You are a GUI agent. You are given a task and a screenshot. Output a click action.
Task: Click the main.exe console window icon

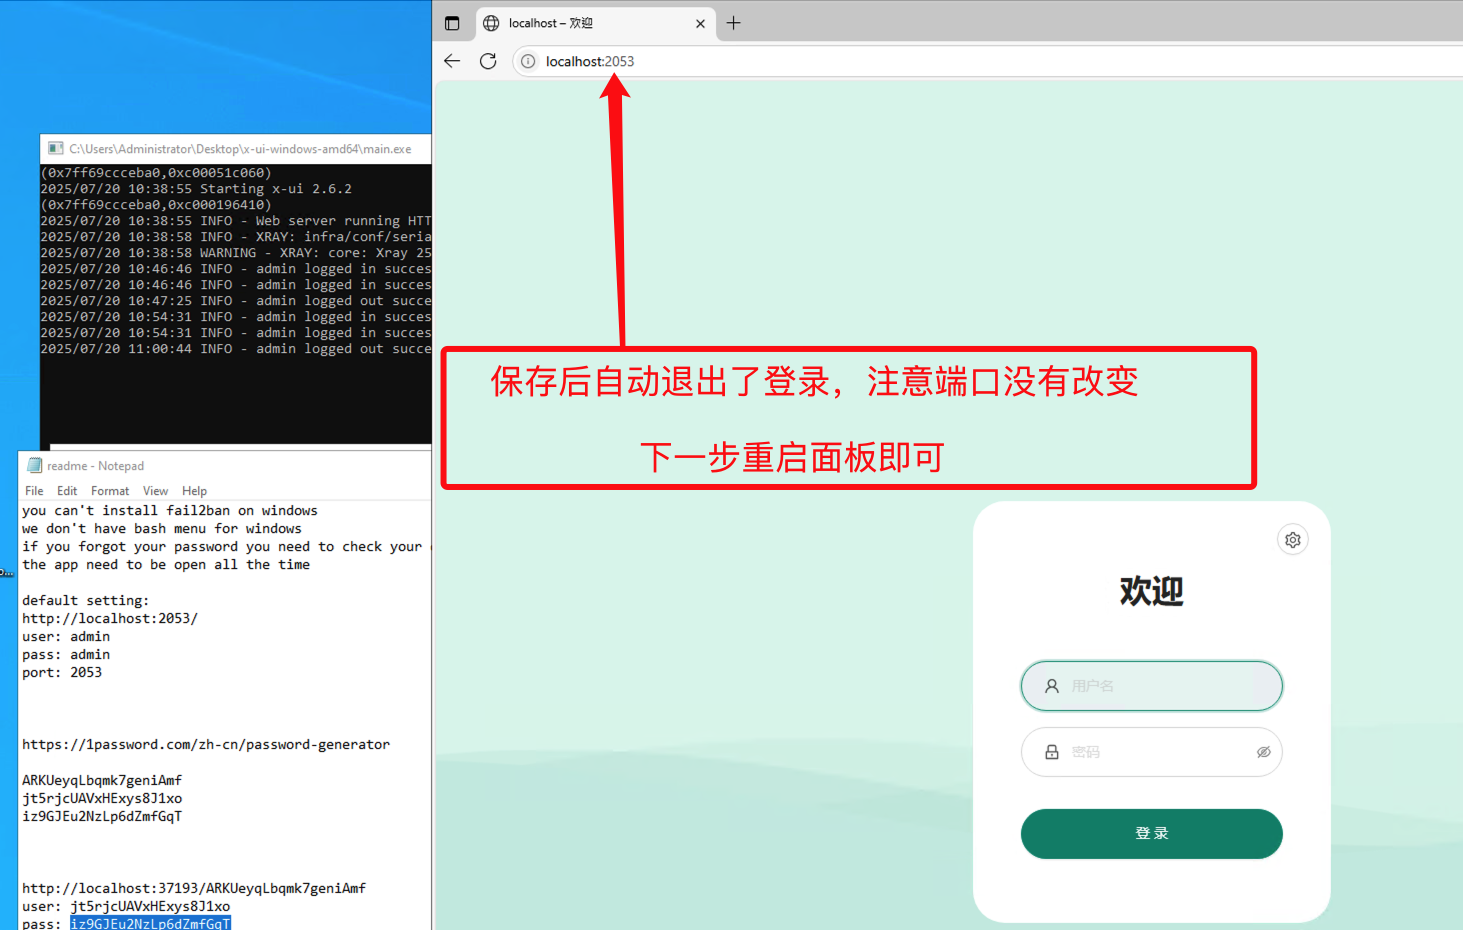click(56, 149)
